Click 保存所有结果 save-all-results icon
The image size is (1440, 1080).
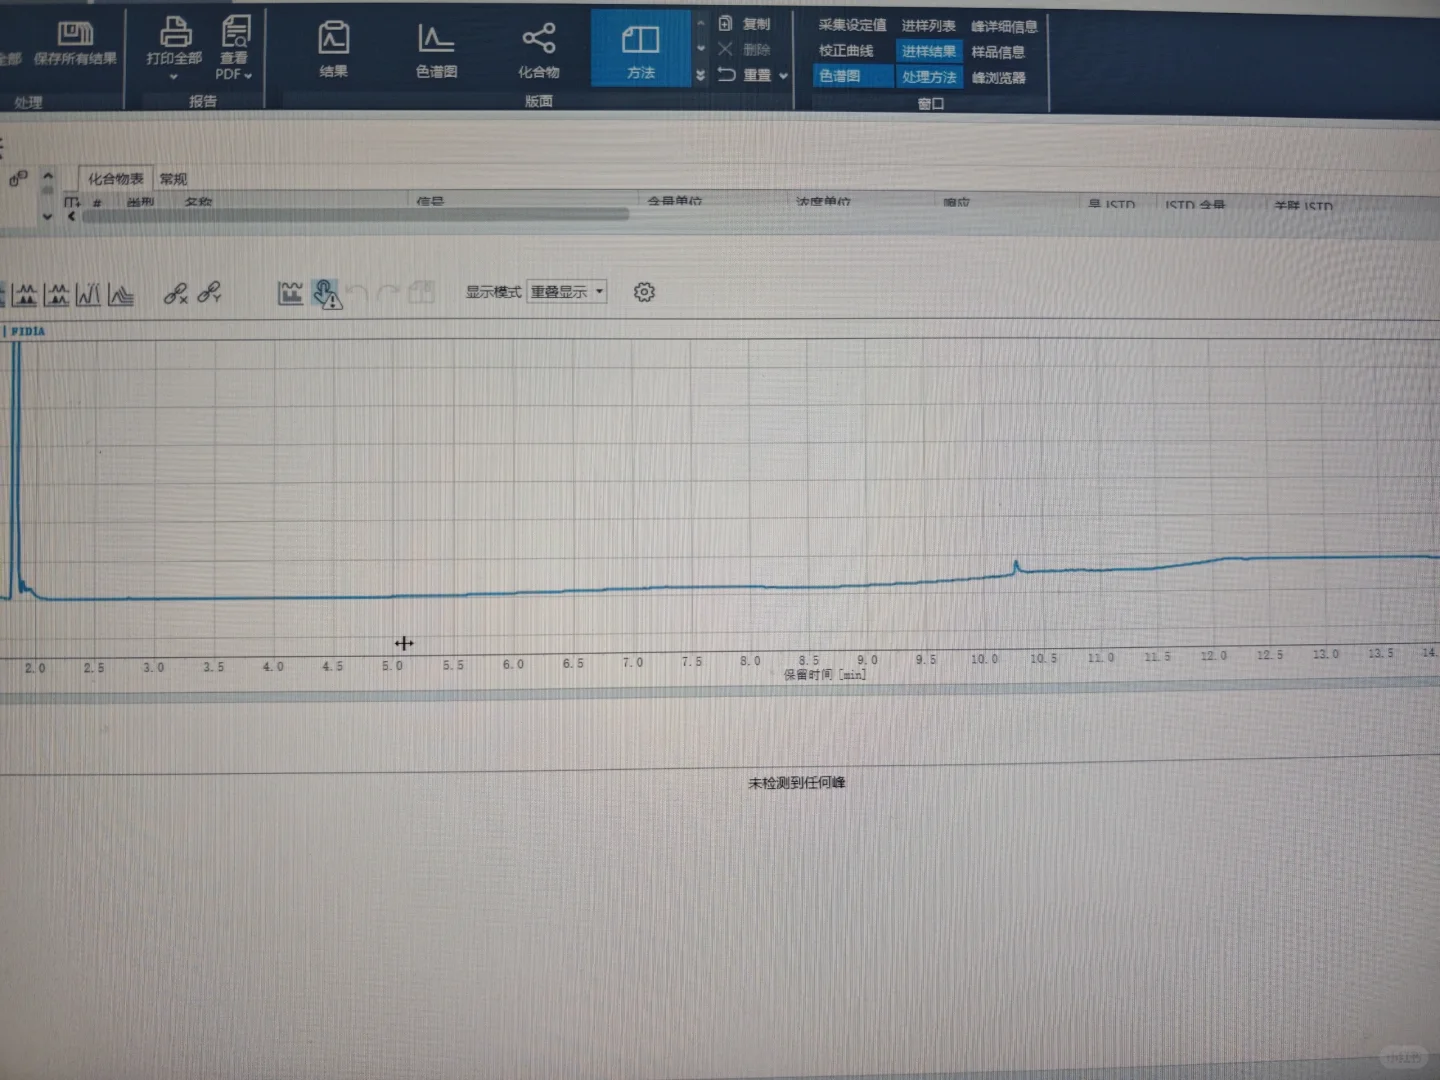(x=75, y=33)
